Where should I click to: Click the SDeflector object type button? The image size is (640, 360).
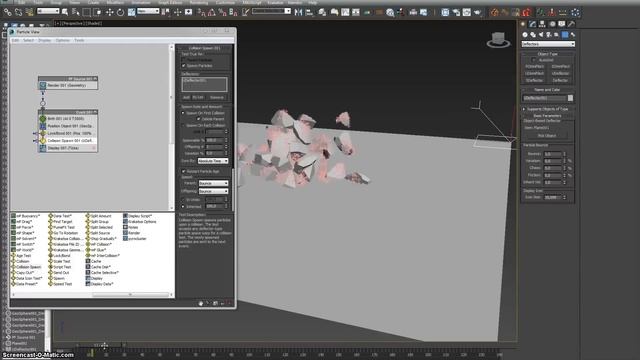(x=535, y=80)
